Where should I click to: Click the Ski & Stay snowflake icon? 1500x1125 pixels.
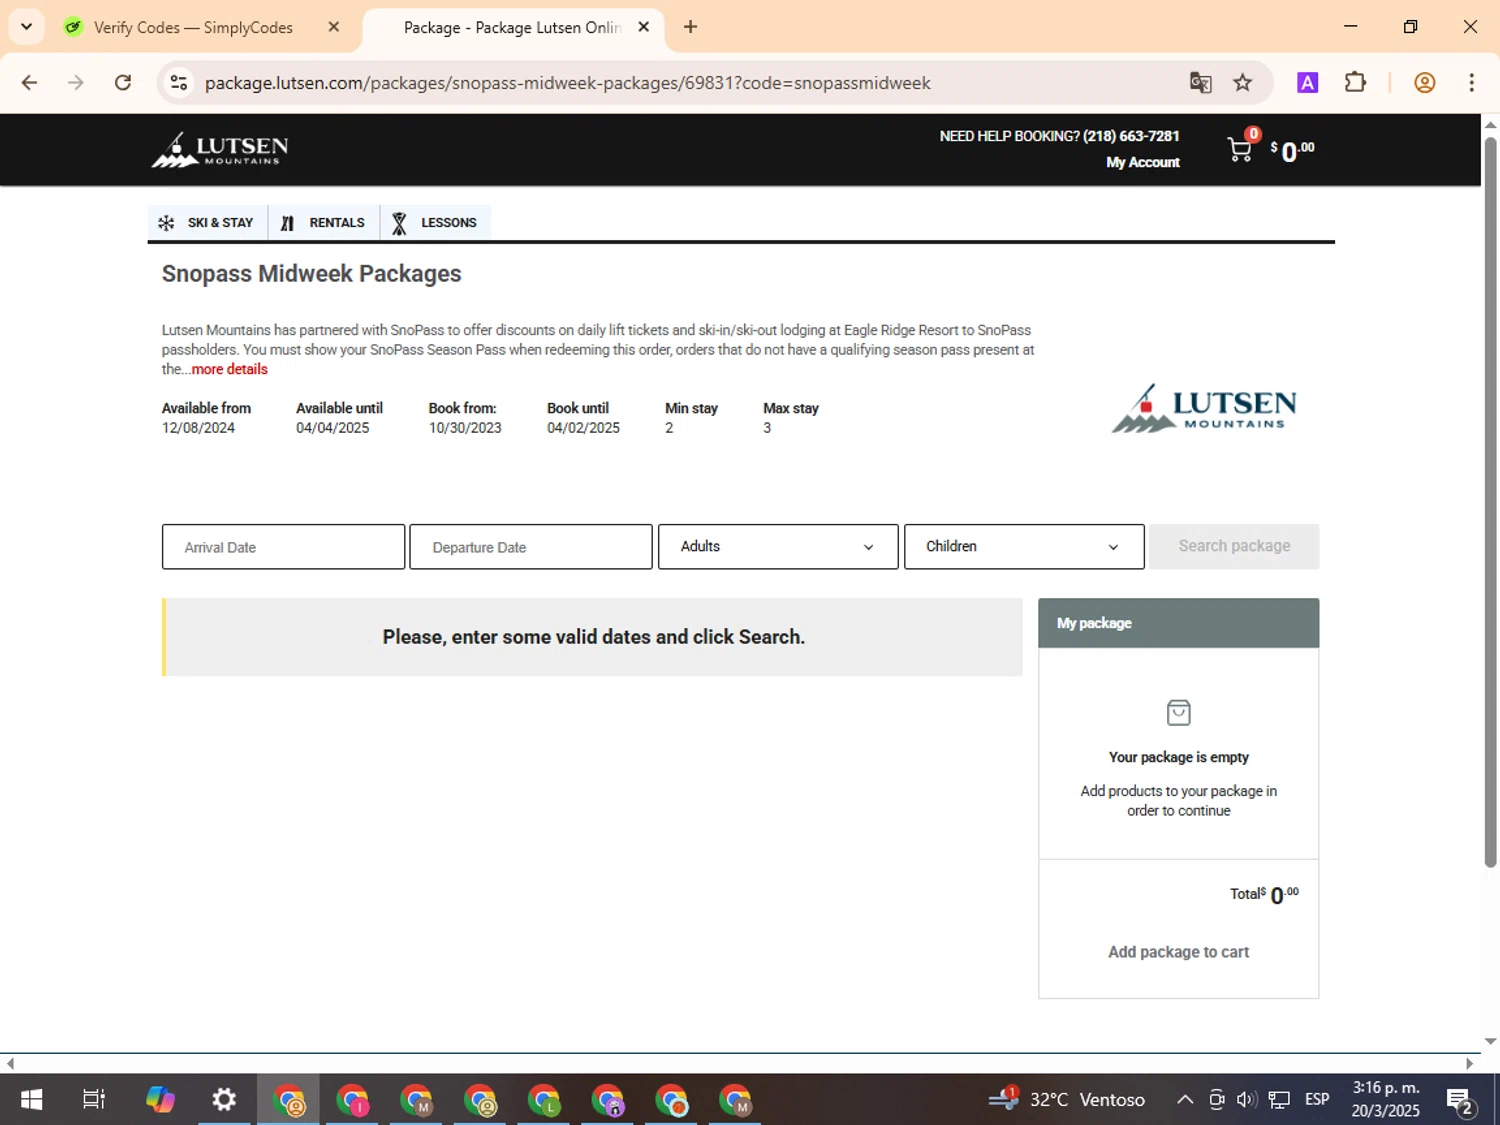click(x=166, y=223)
